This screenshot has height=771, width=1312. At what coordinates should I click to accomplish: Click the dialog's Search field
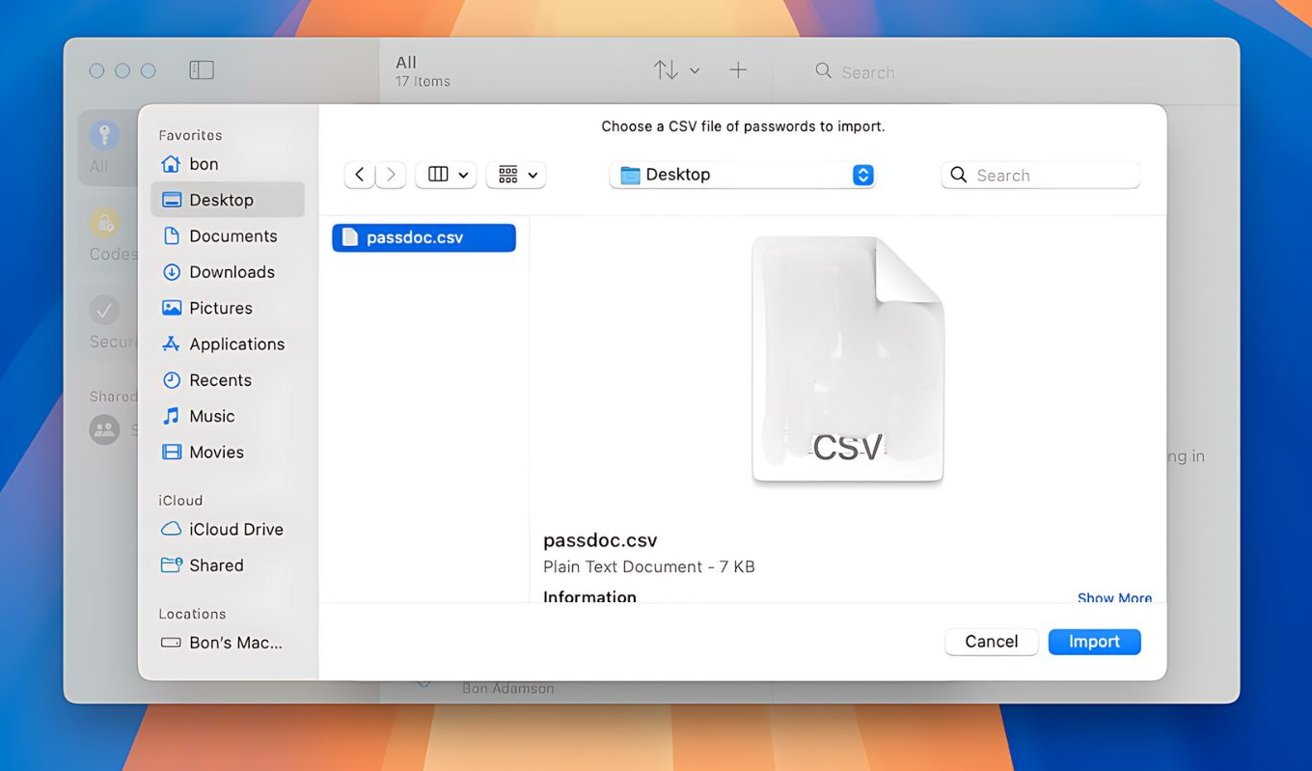(x=1040, y=174)
